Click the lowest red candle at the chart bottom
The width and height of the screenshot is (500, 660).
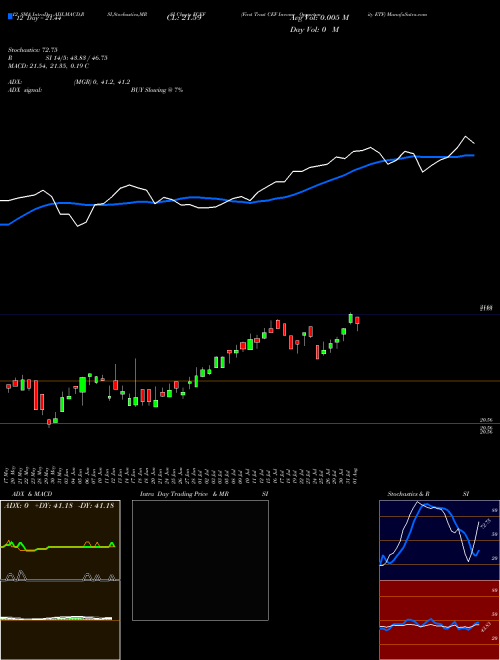(x=49, y=422)
